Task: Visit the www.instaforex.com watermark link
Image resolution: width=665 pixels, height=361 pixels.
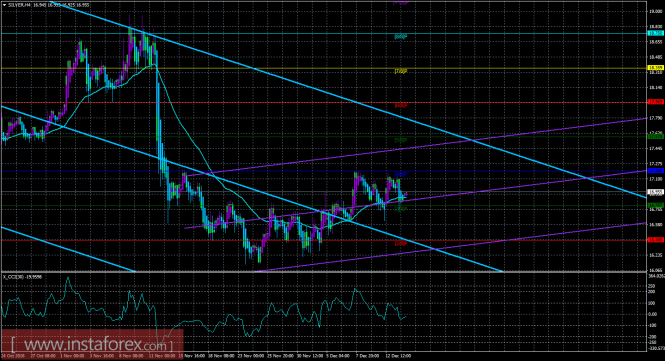Action: 90,344
